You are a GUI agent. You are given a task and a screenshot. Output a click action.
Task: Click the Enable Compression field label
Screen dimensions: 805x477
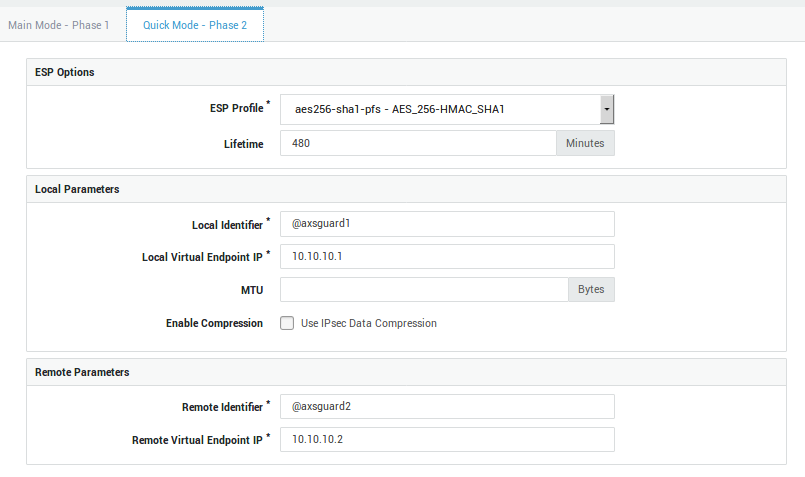click(x=214, y=323)
